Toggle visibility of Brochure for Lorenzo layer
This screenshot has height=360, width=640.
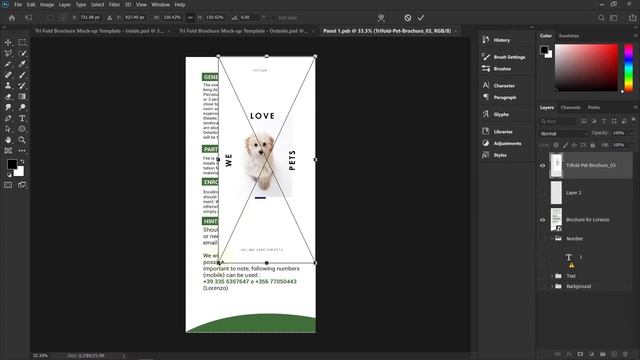(542, 220)
